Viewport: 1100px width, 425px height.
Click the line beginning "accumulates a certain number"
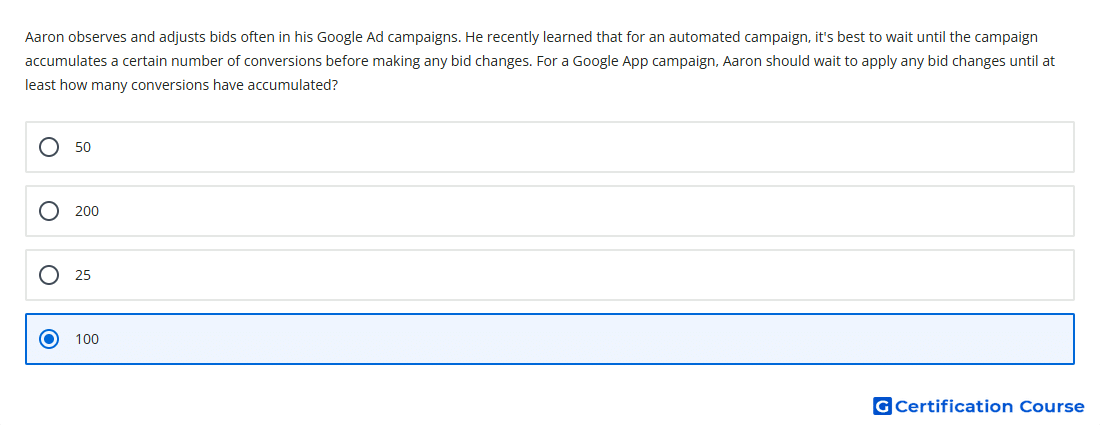[x=540, y=61]
